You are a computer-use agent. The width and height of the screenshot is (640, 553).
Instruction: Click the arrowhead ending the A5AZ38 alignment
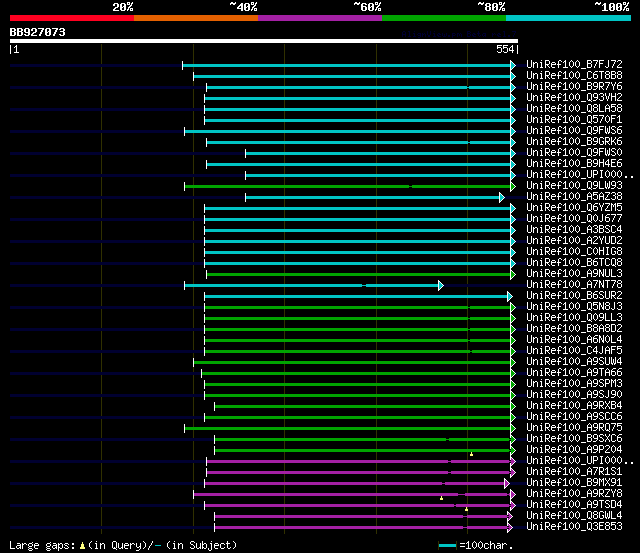click(x=502, y=198)
